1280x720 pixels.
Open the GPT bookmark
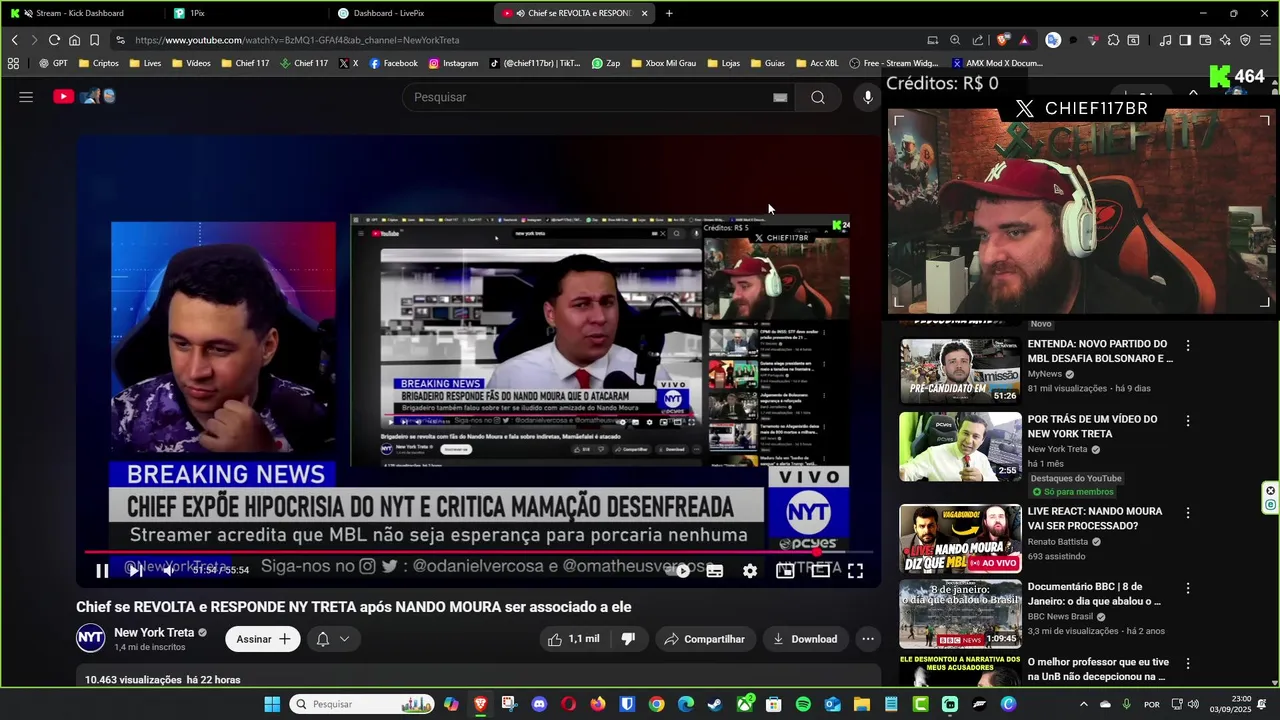(x=53, y=63)
